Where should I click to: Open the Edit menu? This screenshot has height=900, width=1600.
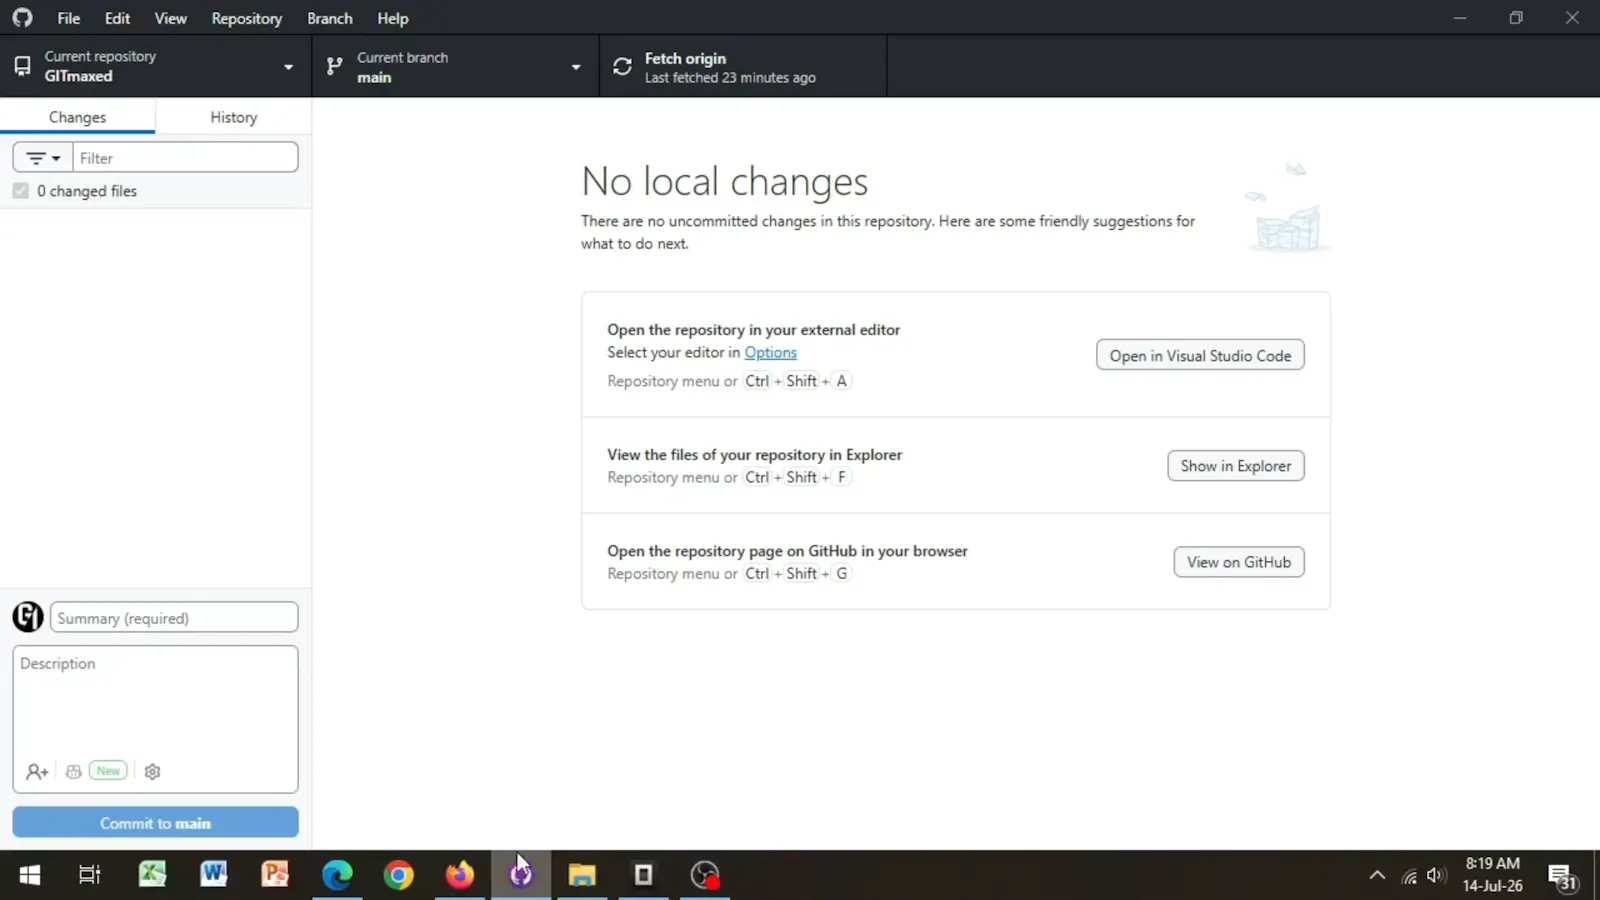117,18
